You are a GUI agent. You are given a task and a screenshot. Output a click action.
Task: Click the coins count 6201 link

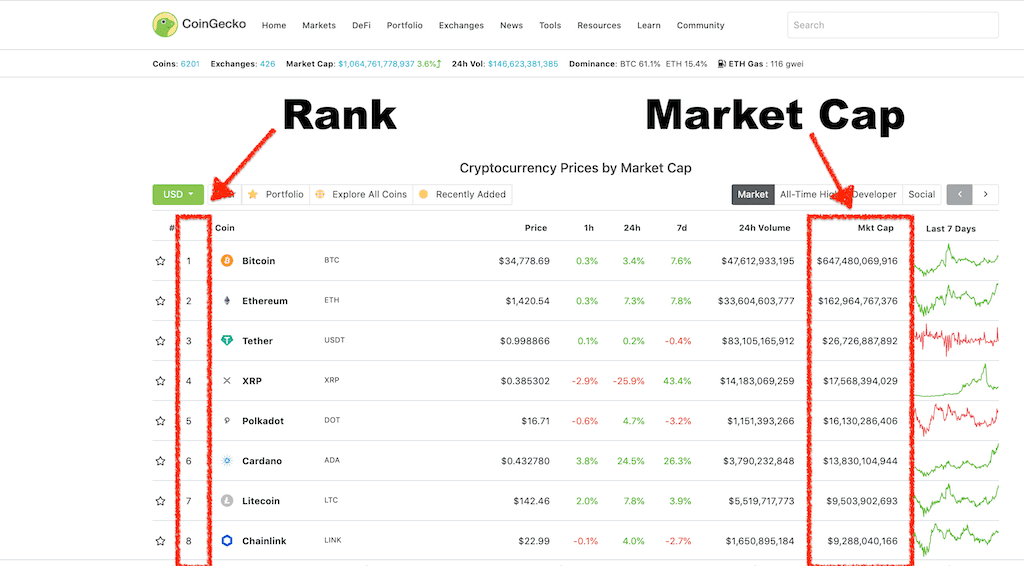coord(190,64)
